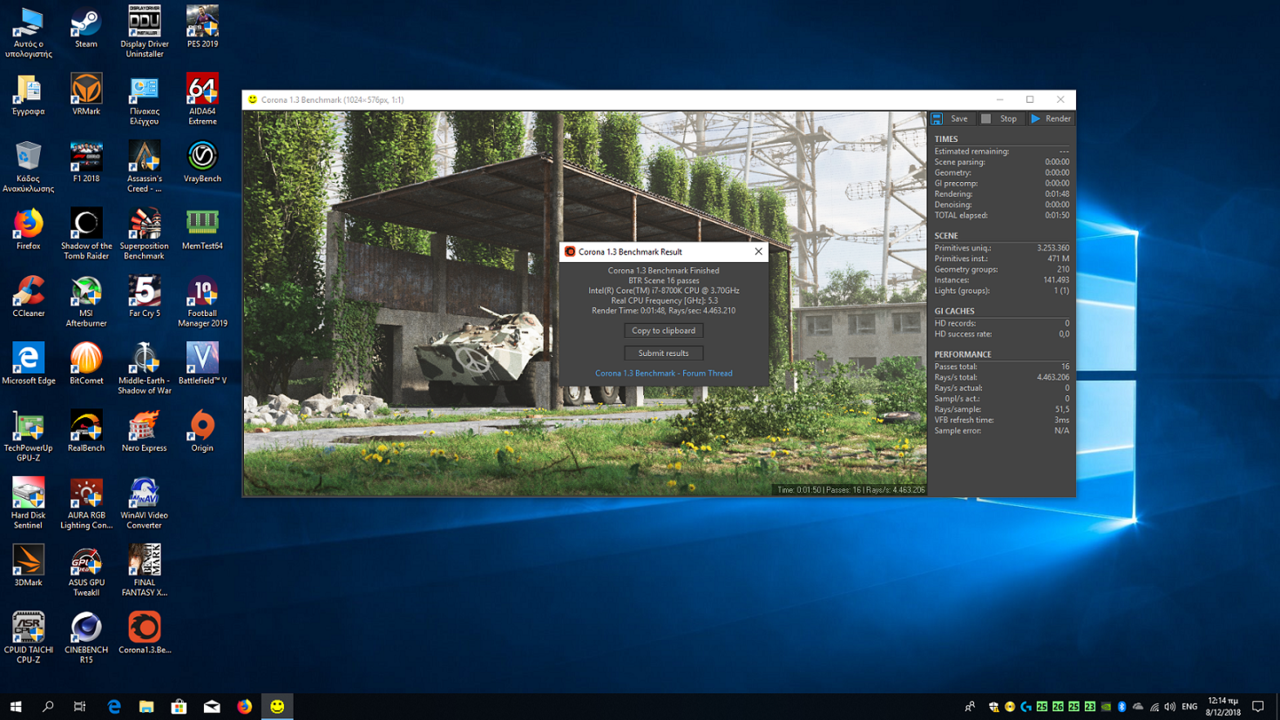Open taskbar search magnifier
This screenshot has width=1280, height=720.
point(48,706)
